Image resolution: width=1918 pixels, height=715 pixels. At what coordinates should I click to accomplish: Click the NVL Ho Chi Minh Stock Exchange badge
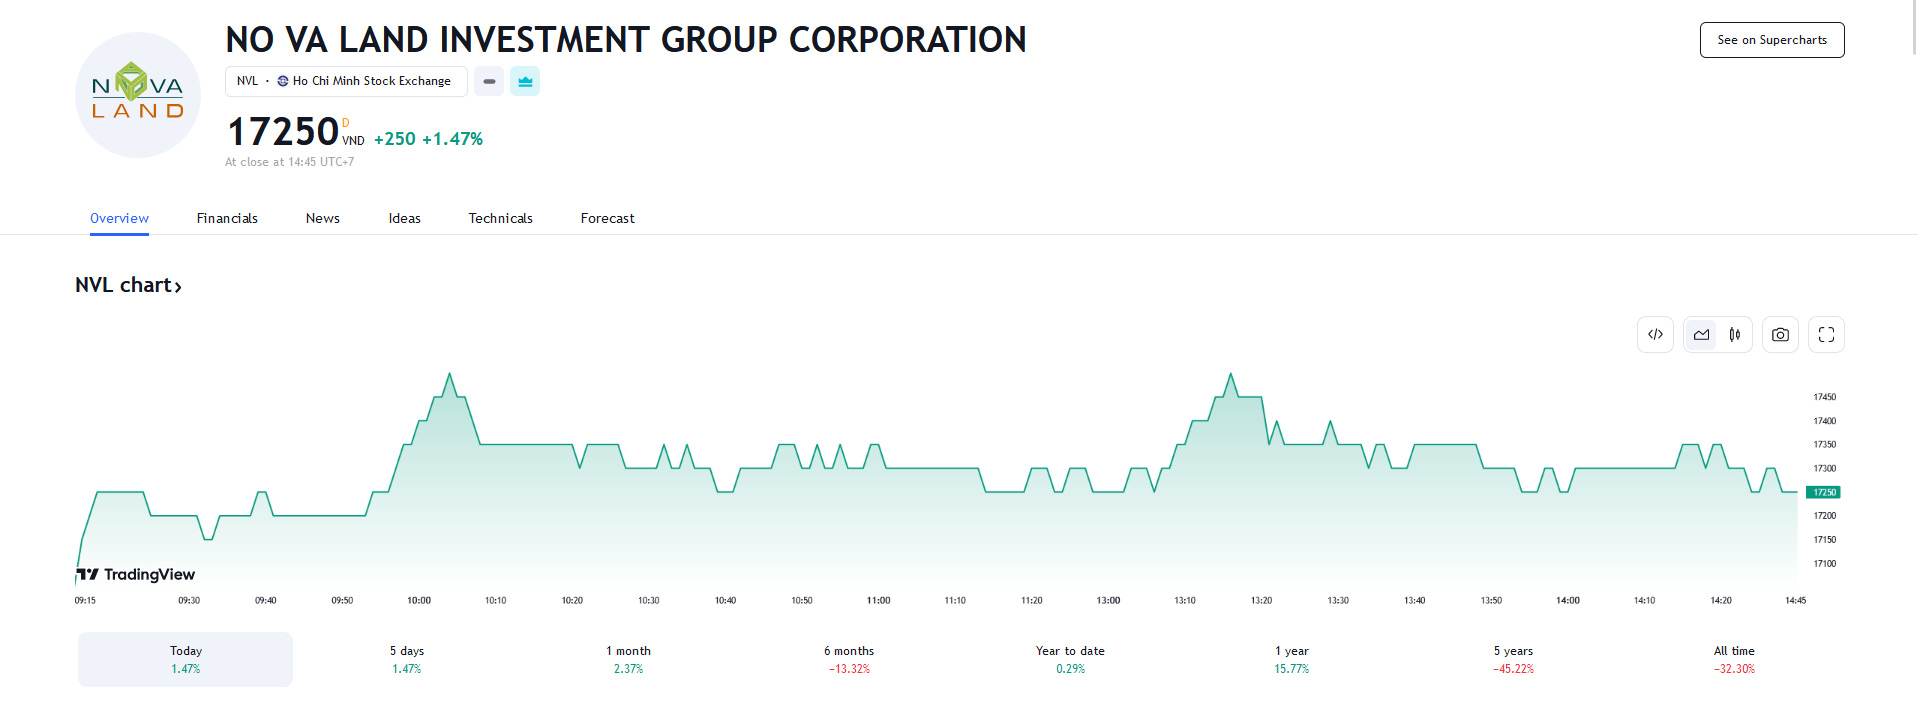pos(346,81)
